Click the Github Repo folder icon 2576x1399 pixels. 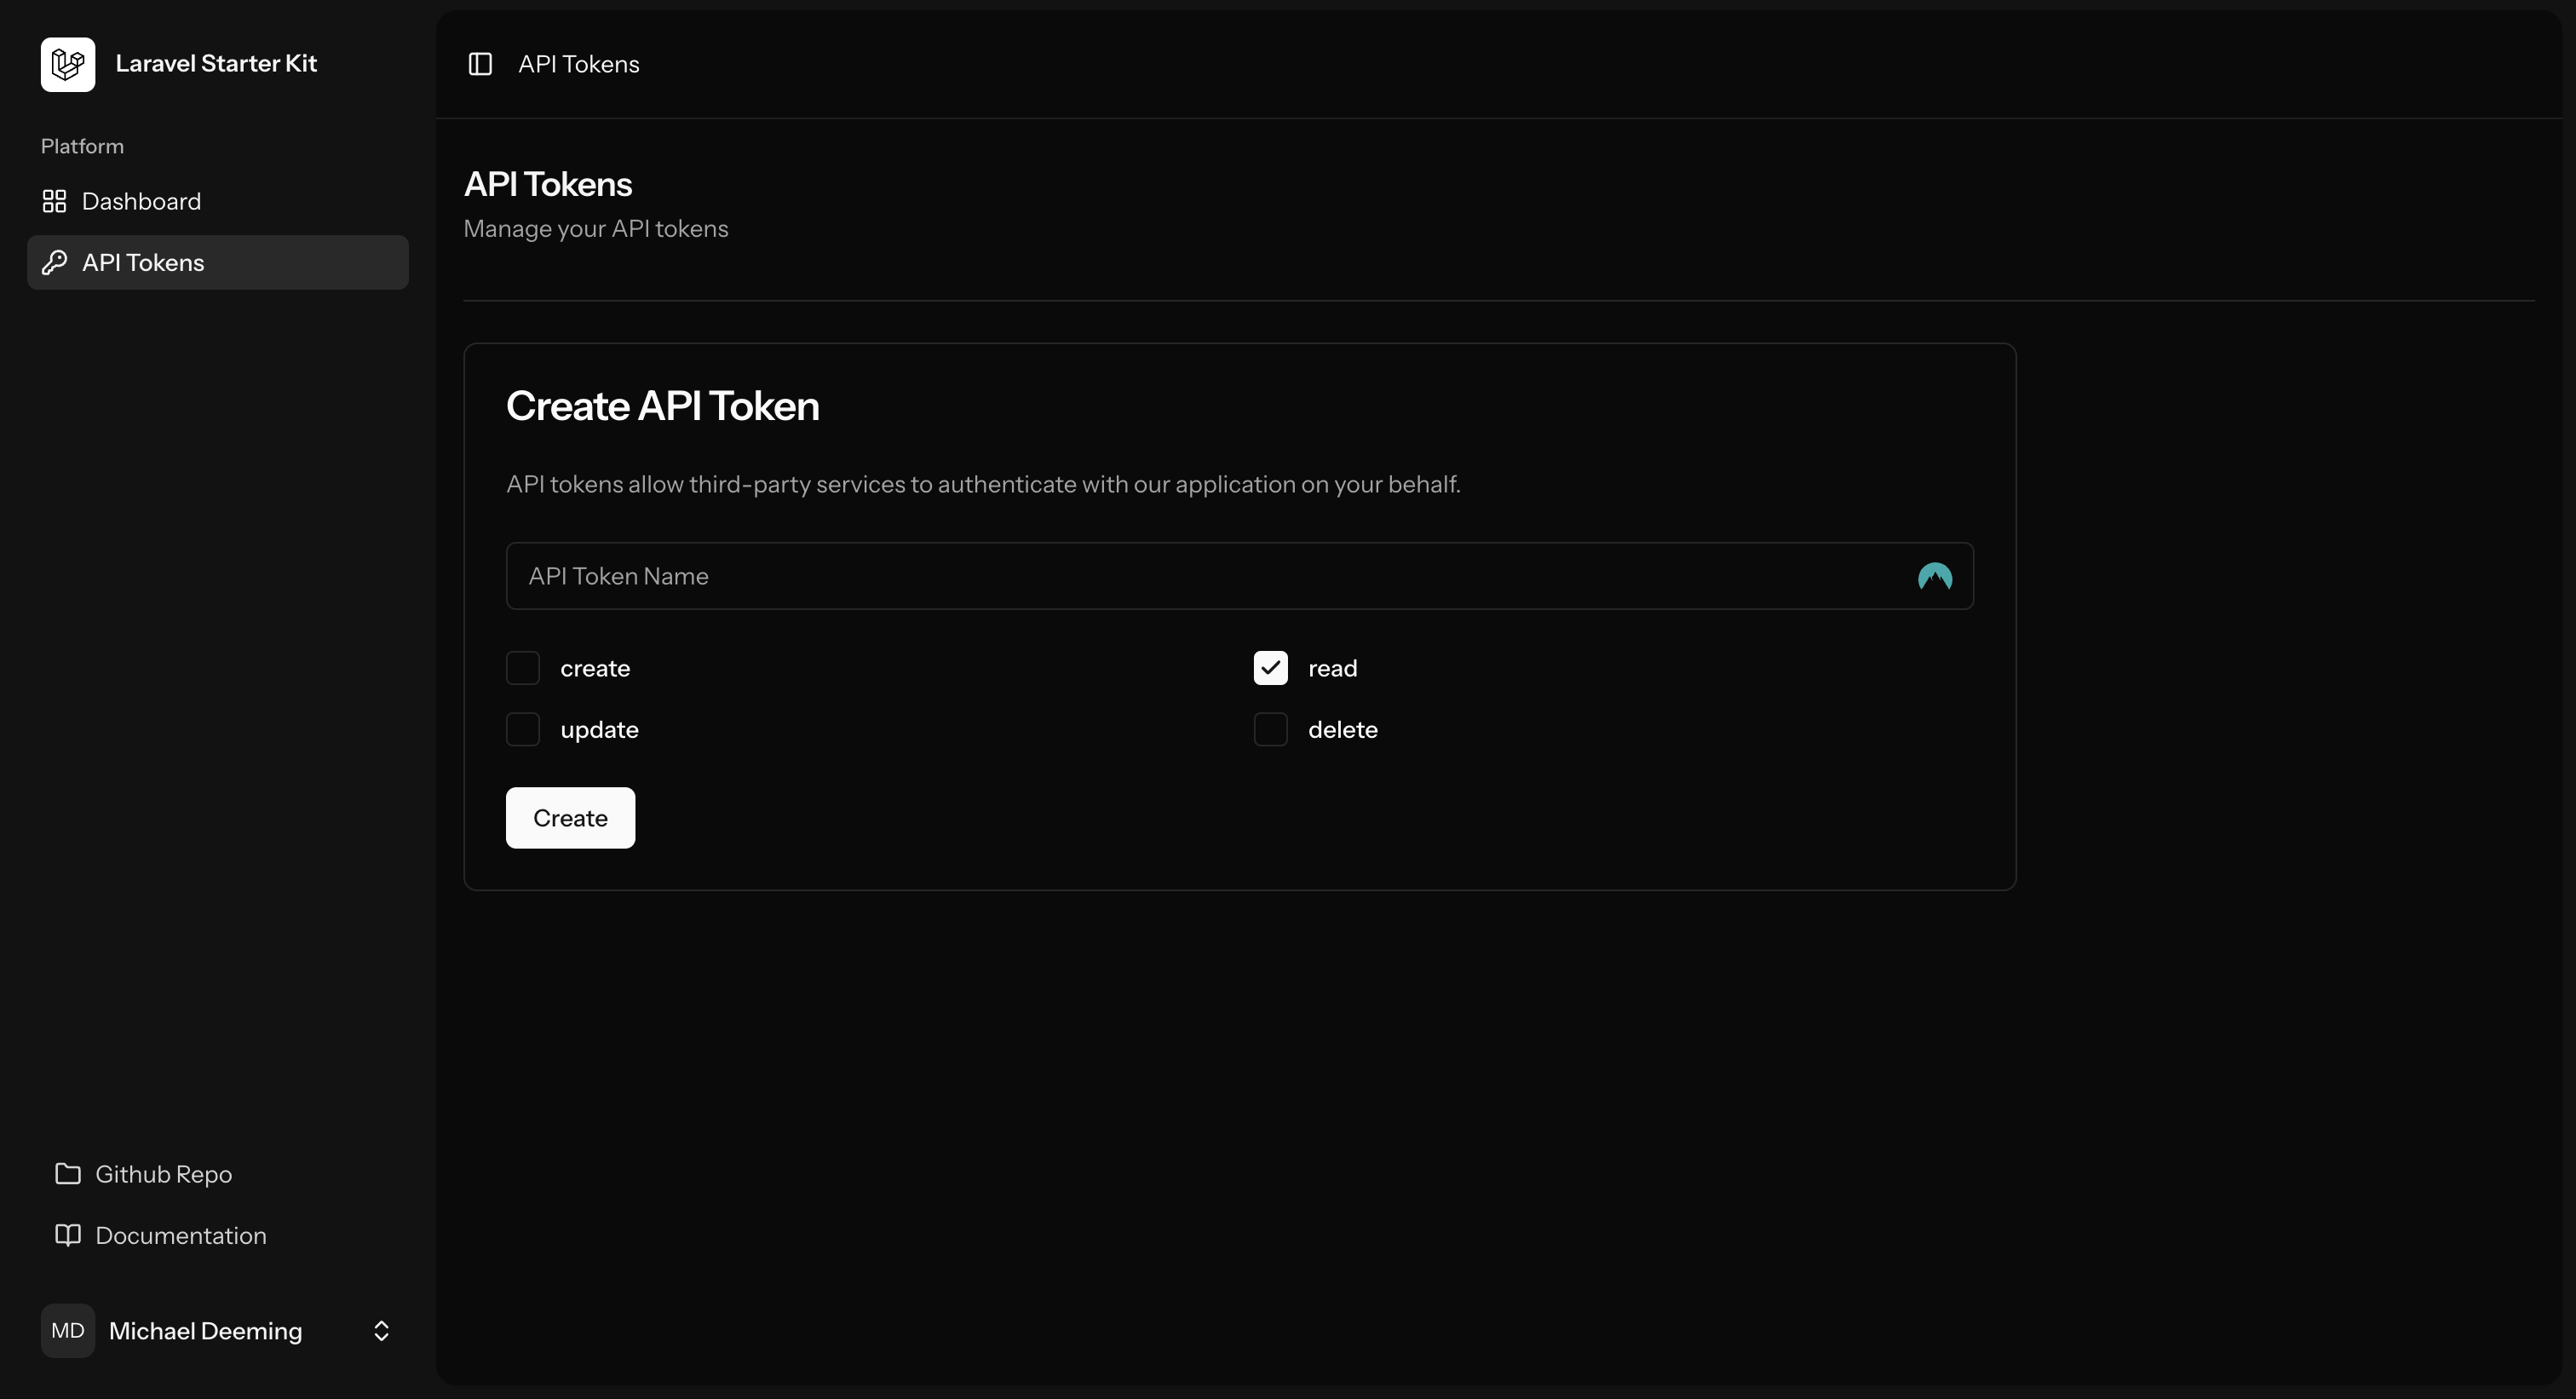(68, 1173)
